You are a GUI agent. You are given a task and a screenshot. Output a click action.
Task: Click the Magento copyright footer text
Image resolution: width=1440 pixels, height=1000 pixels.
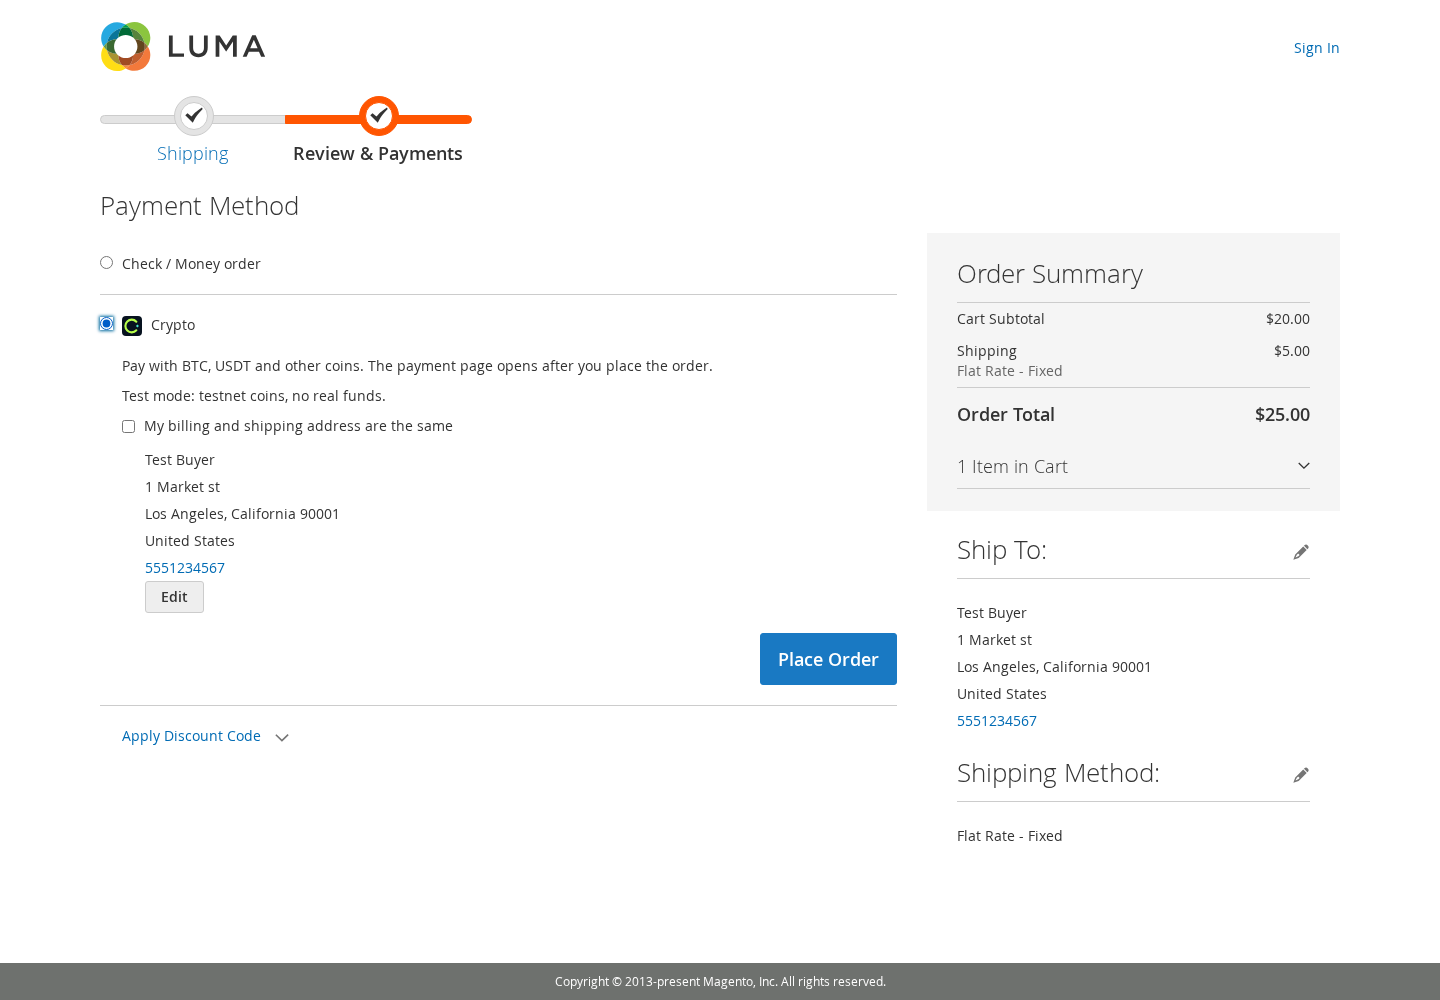[x=720, y=982]
